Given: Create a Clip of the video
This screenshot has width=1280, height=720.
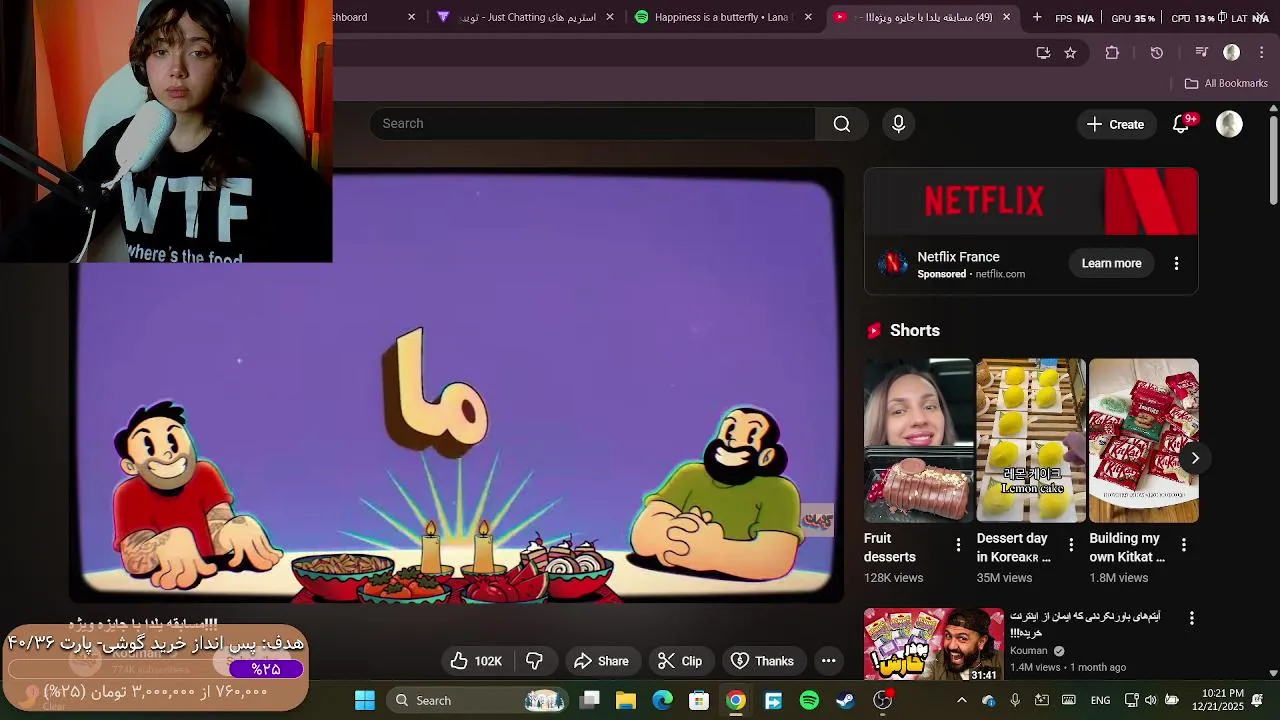Looking at the screenshot, I should (x=680, y=661).
